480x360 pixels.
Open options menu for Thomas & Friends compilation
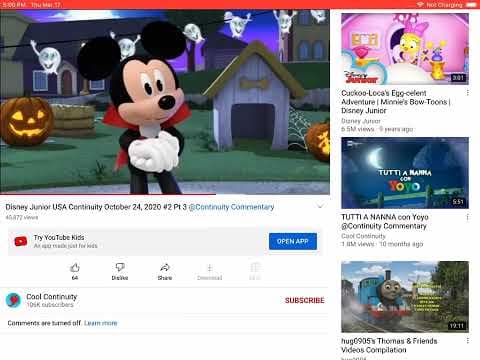468,341
